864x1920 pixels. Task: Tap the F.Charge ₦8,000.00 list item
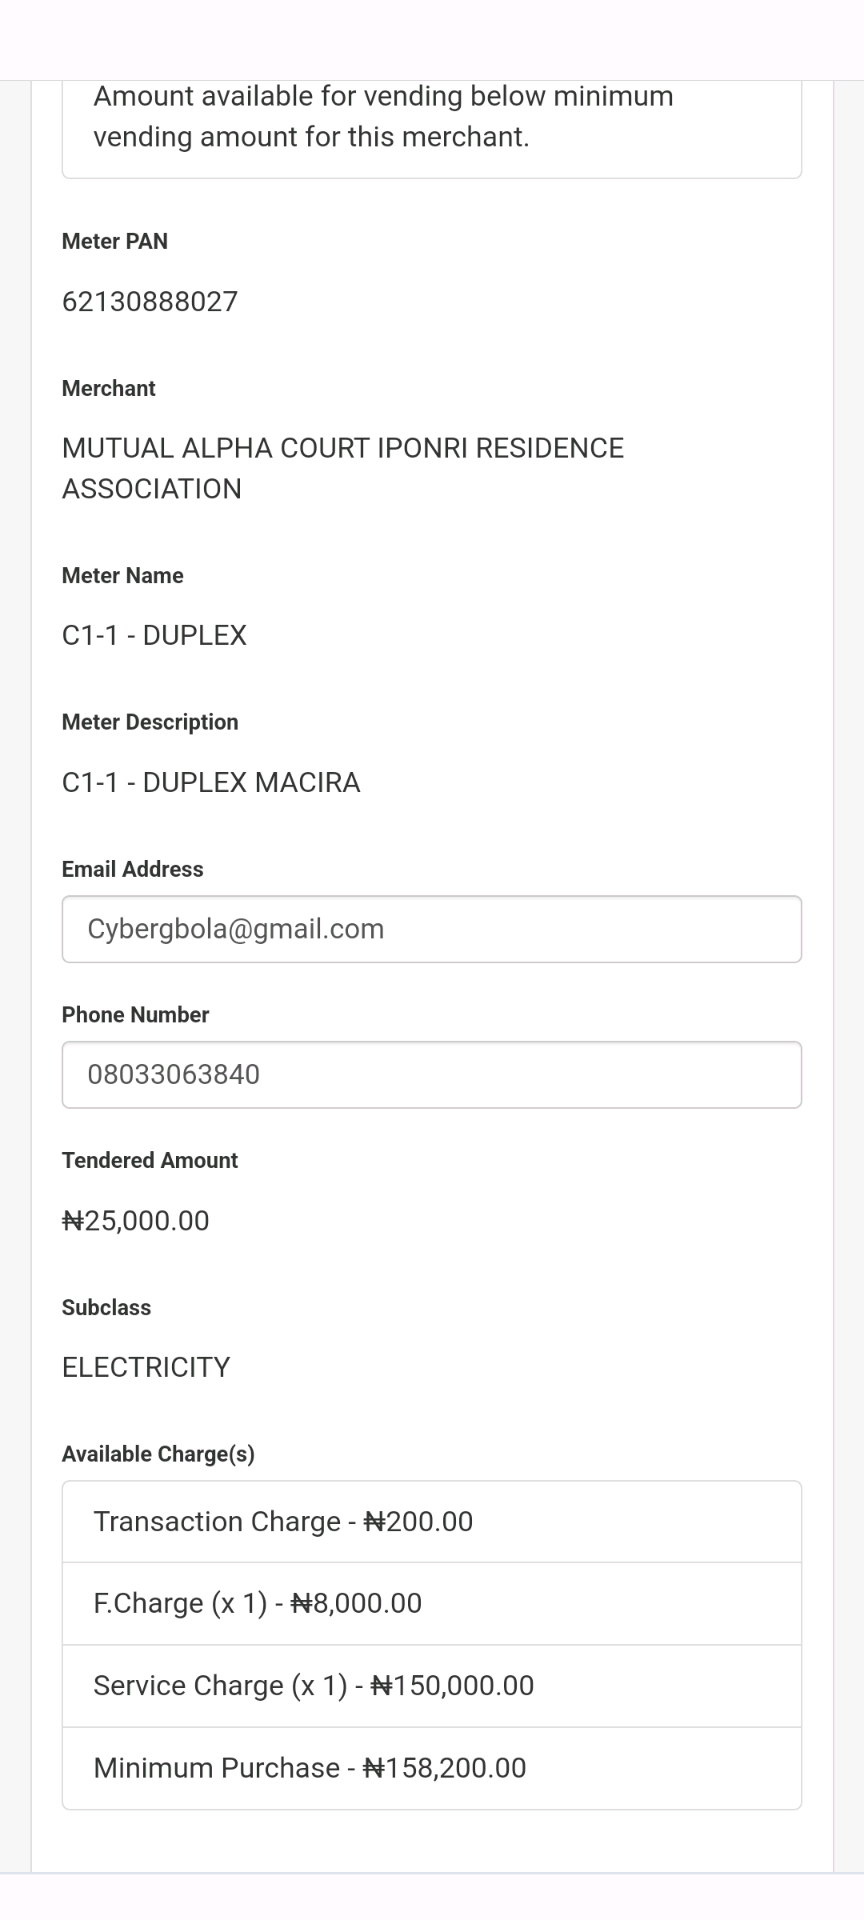click(x=431, y=1604)
